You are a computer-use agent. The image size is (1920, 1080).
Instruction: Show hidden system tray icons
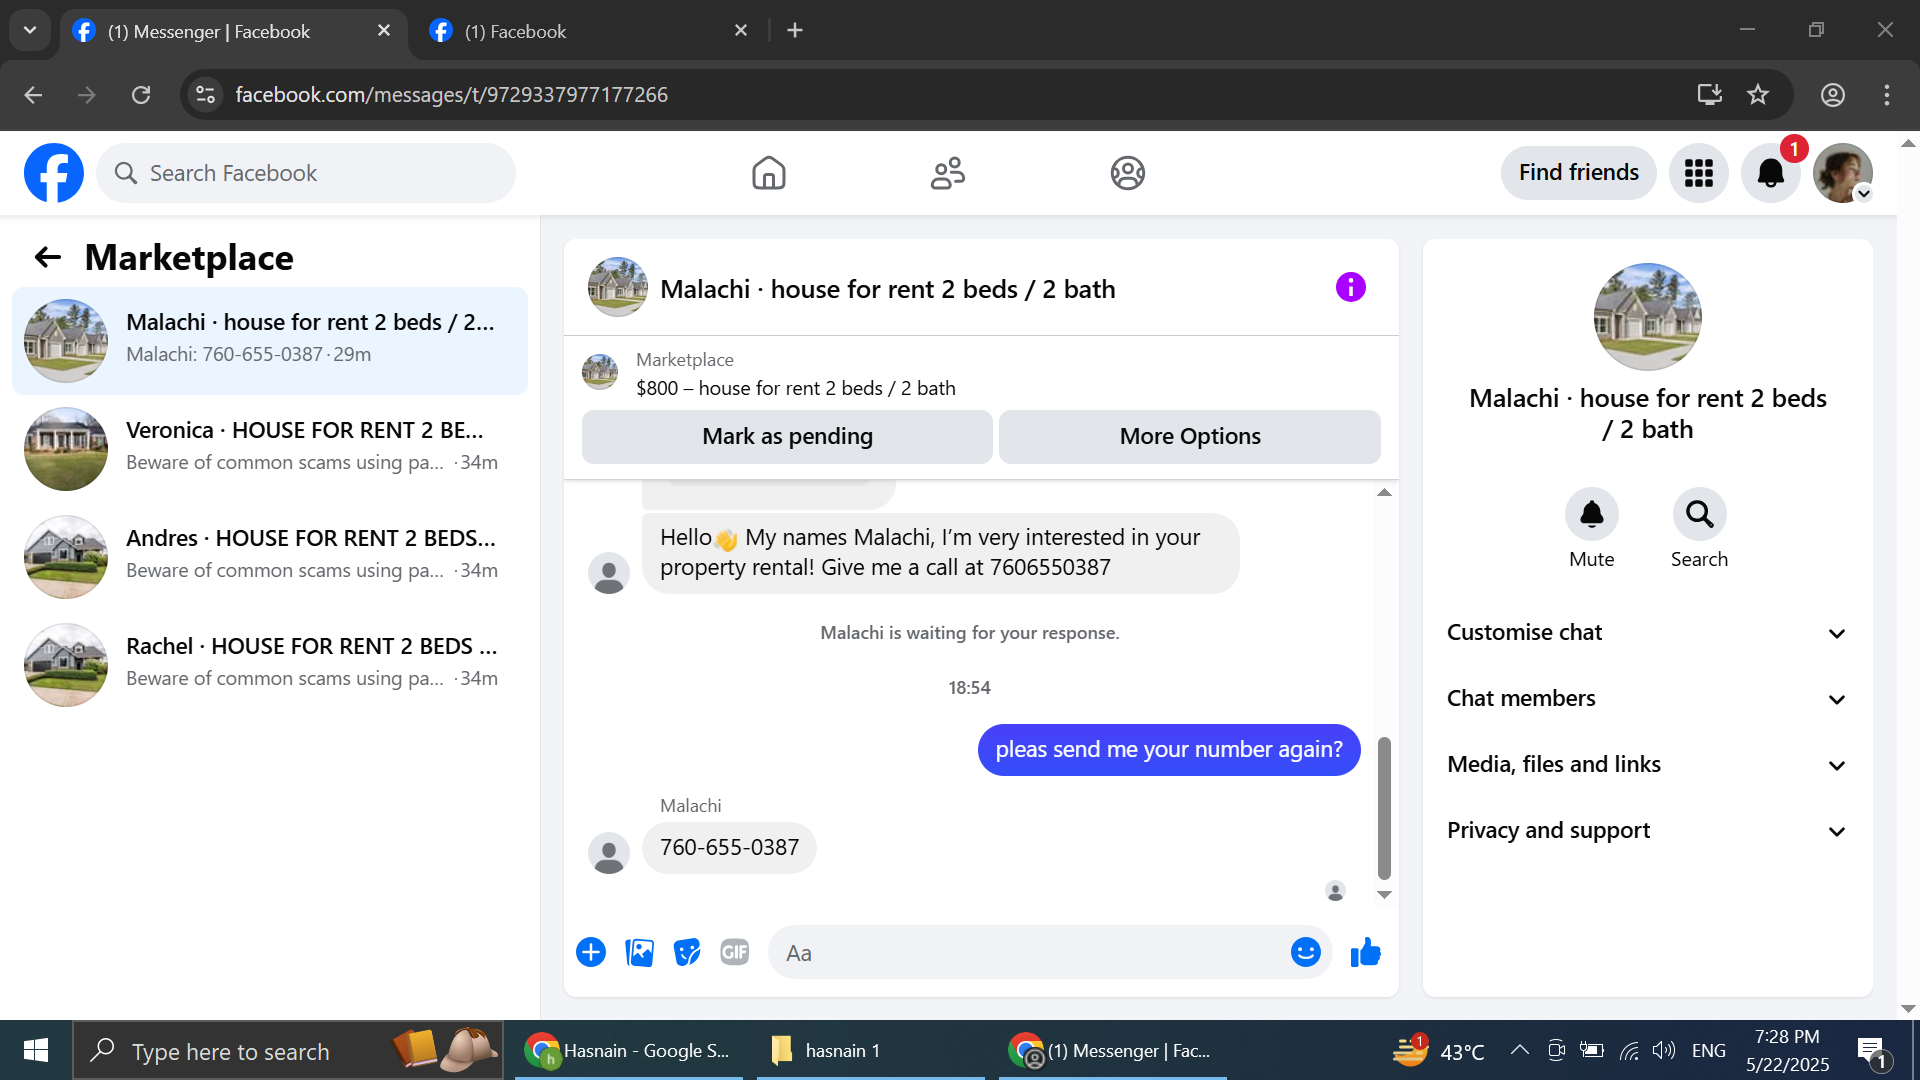(1519, 1050)
